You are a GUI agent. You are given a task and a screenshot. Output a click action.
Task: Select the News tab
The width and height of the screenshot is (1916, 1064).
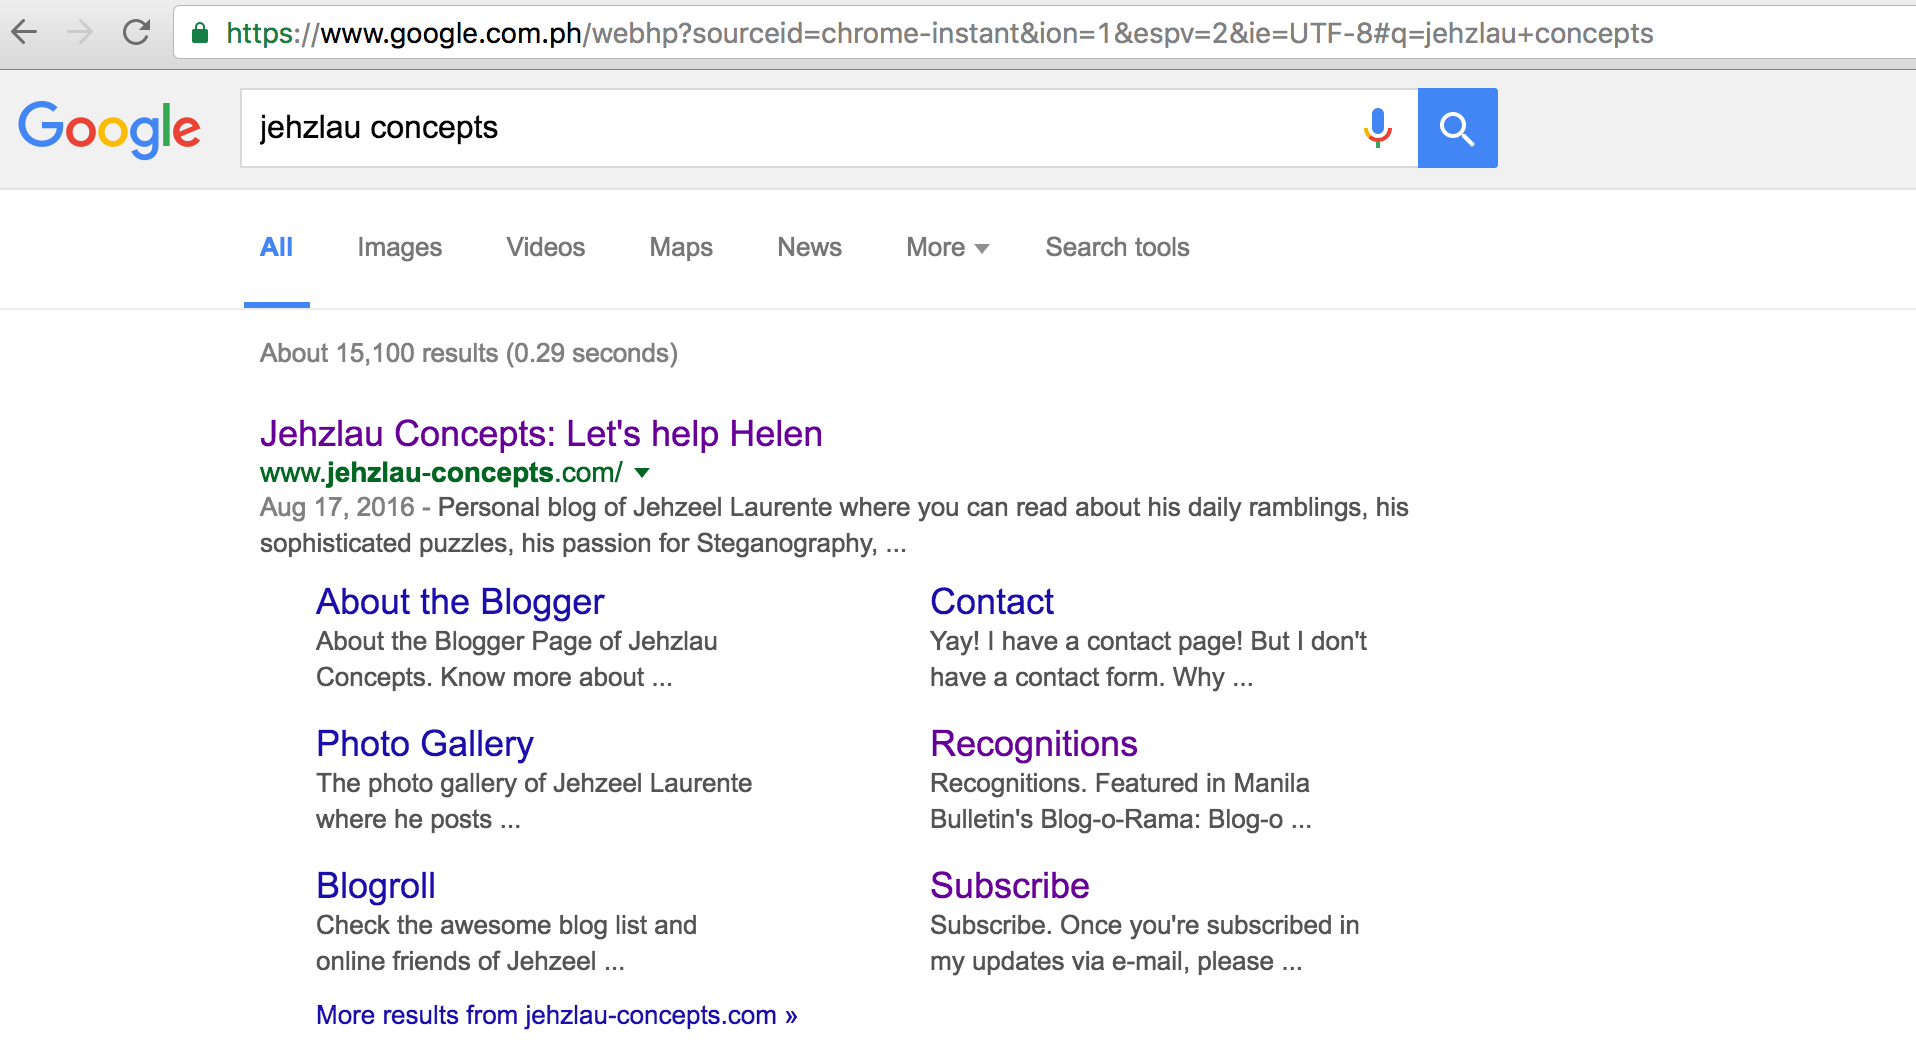point(809,247)
